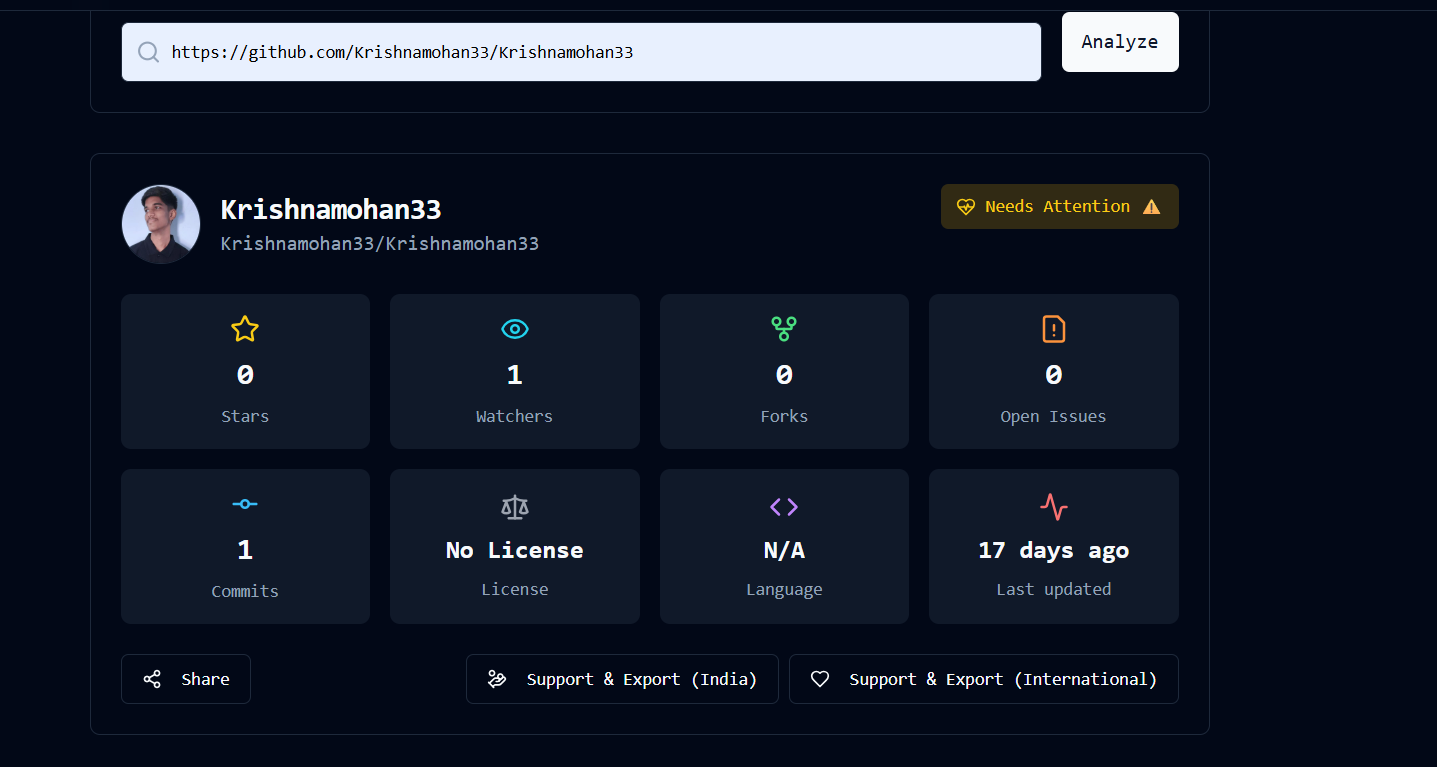Click the 17 days ago value
The height and width of the screenshot is (767, 1437).
coord(1054,551)
